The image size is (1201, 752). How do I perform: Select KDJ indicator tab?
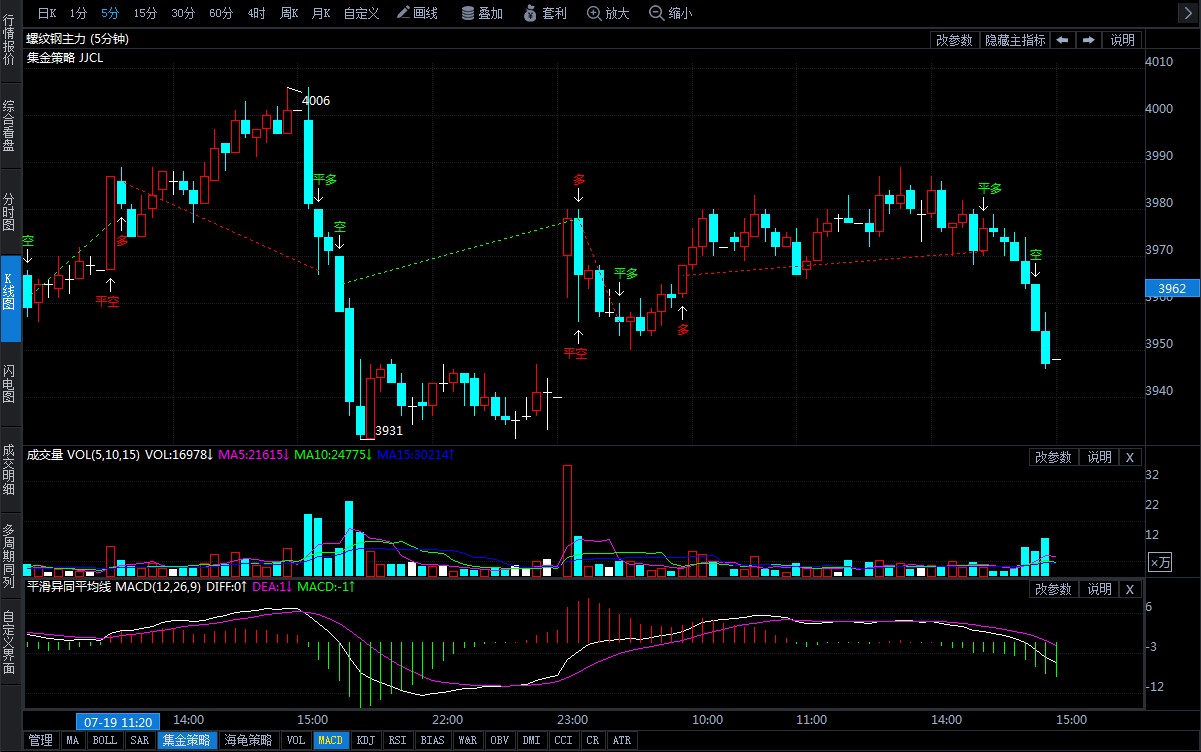(x=366, y=741)
